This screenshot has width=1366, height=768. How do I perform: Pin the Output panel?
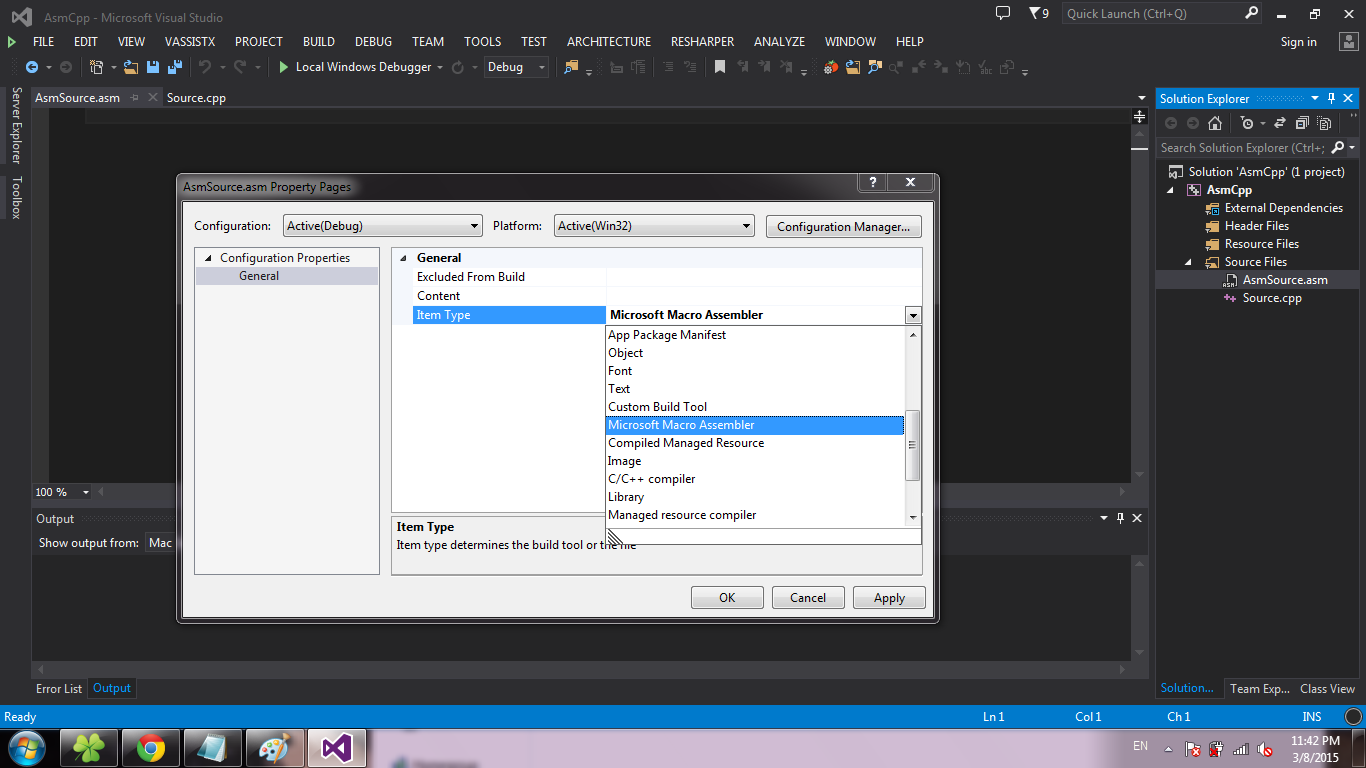point(1120,518)
